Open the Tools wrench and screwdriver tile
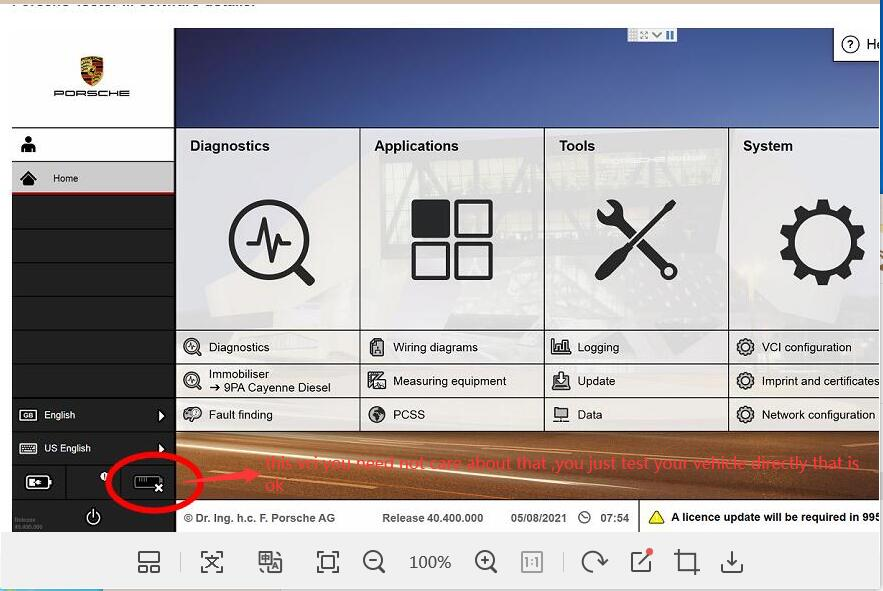Screen dimensions: 883x591 (636, 241)
